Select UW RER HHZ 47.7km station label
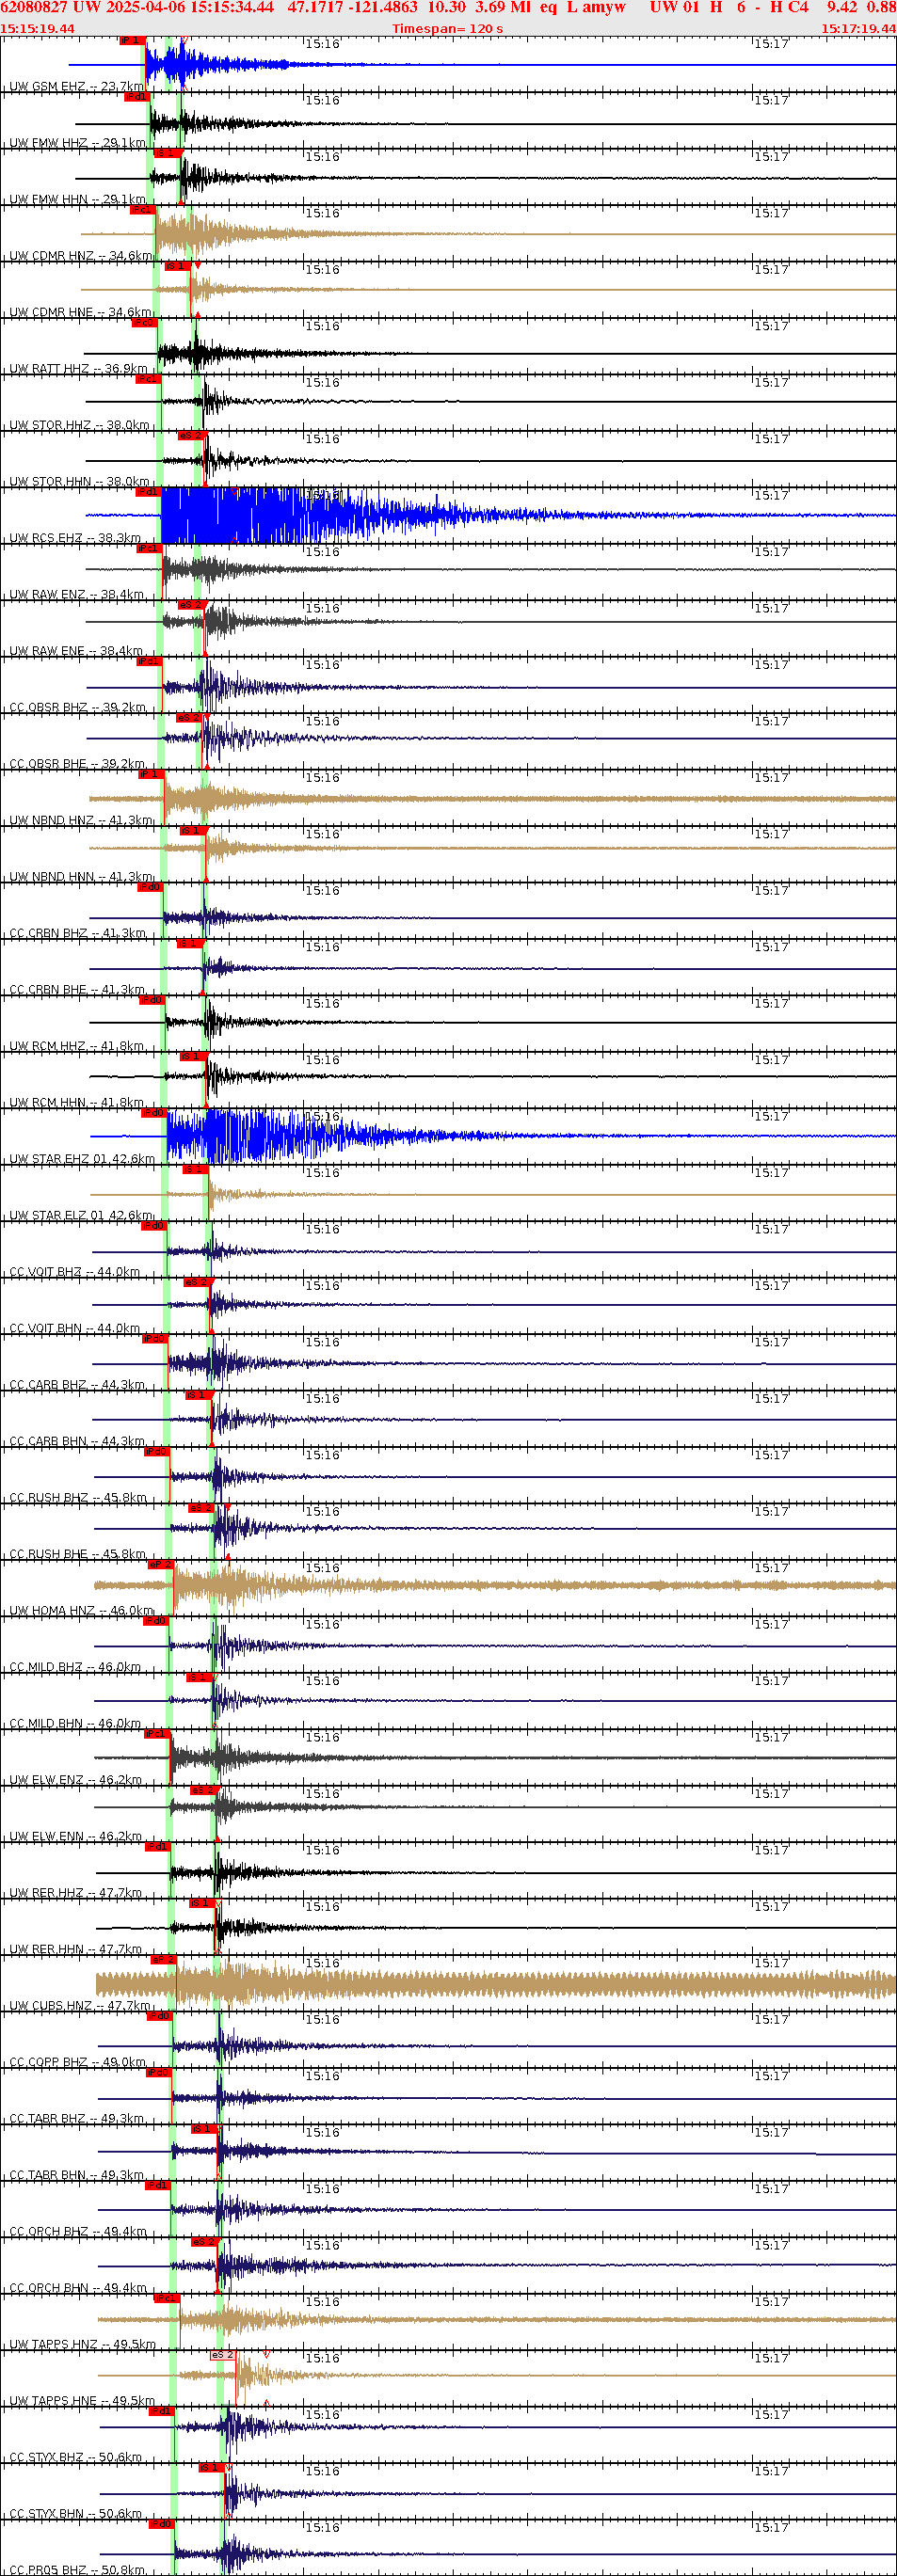 [x=76, y=1893]
